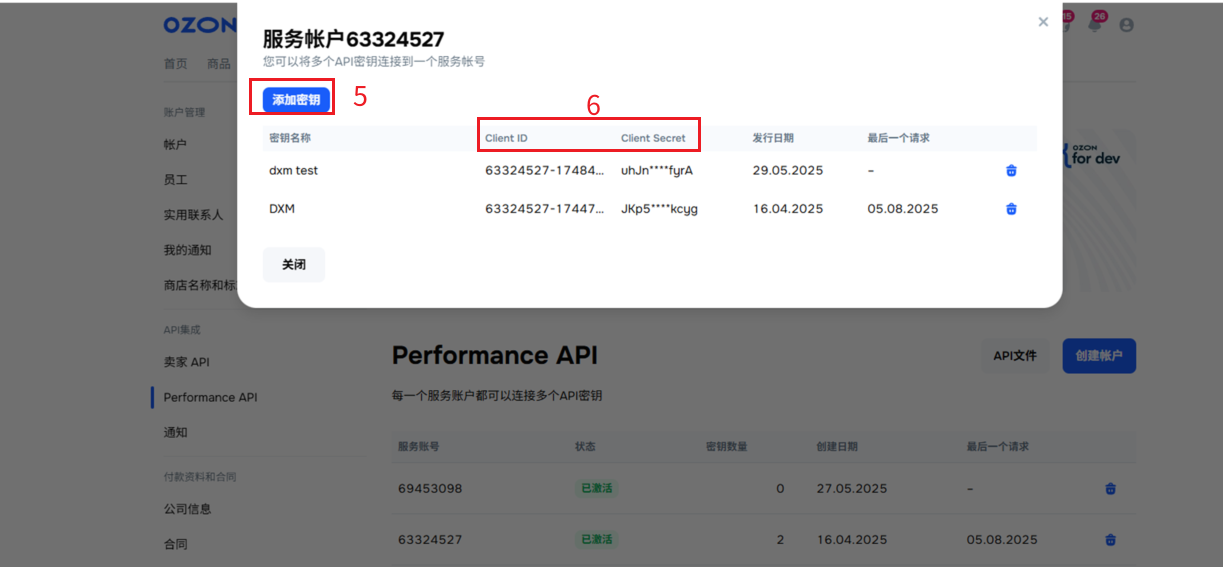The width and height of the screenshot is (1223, 567).
Task: Open the API文件 button
Action: (1015, 356)
